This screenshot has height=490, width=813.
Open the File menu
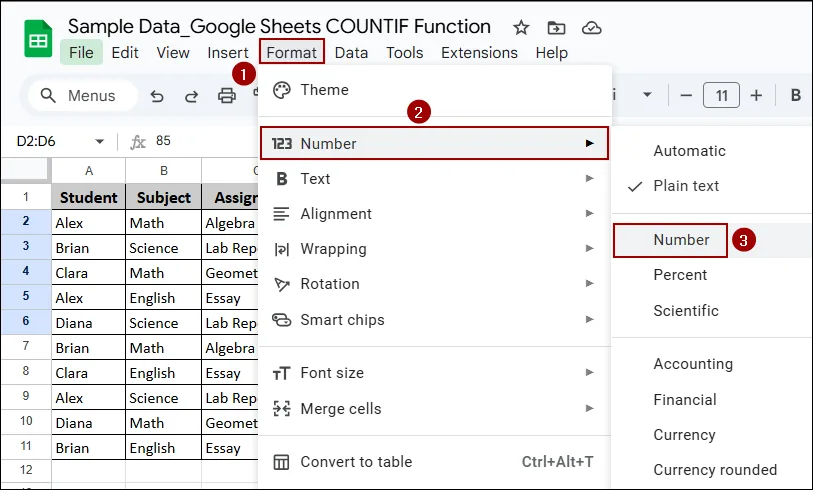pos(81,52)
